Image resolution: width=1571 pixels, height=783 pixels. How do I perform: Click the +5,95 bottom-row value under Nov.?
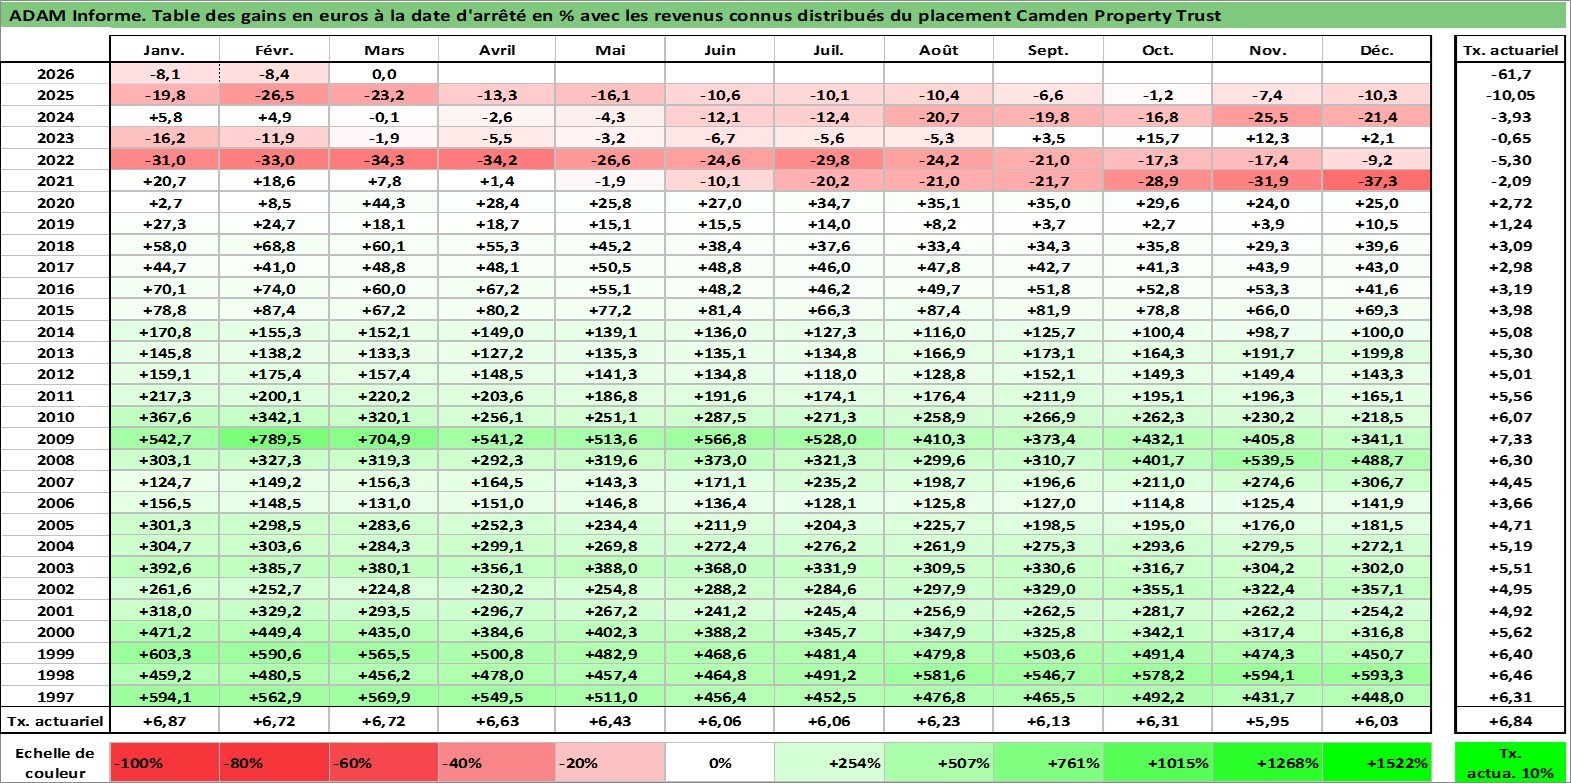[x=1267, y=721]
